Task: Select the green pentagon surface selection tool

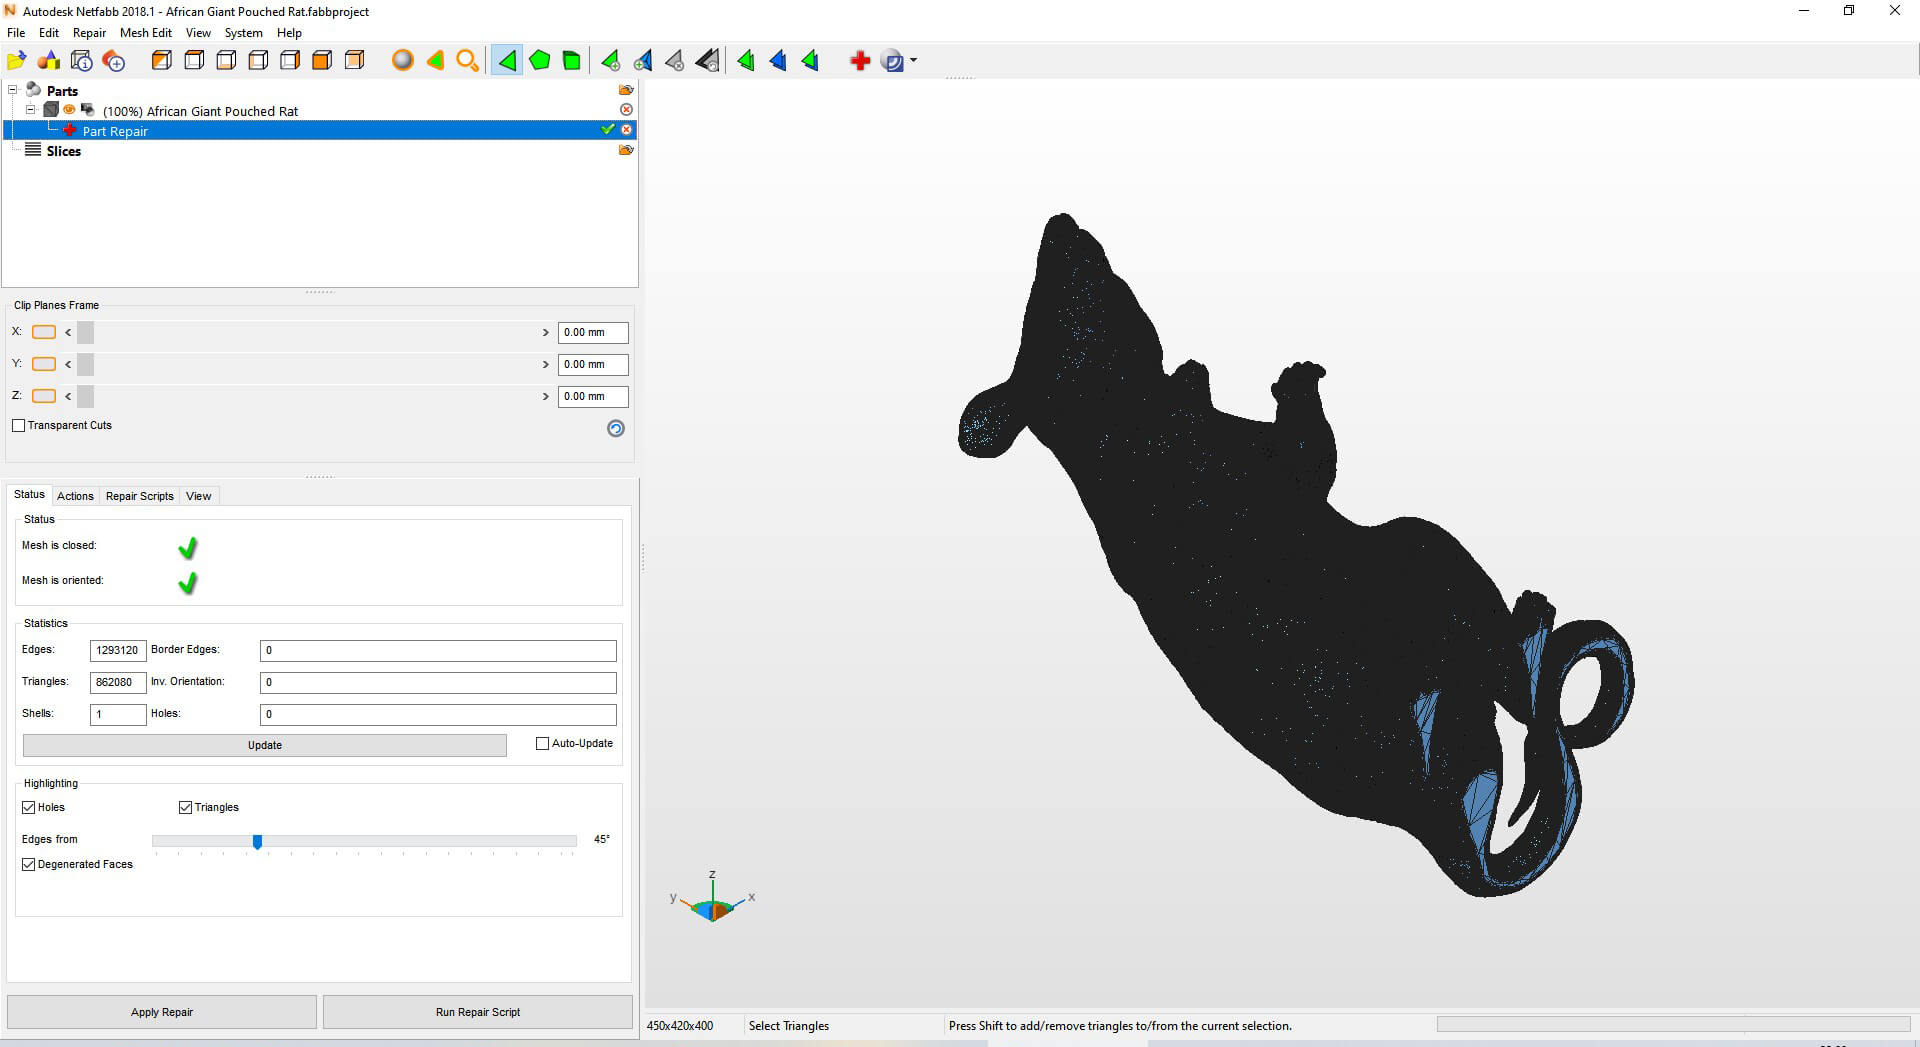Action: pos(539,61)
